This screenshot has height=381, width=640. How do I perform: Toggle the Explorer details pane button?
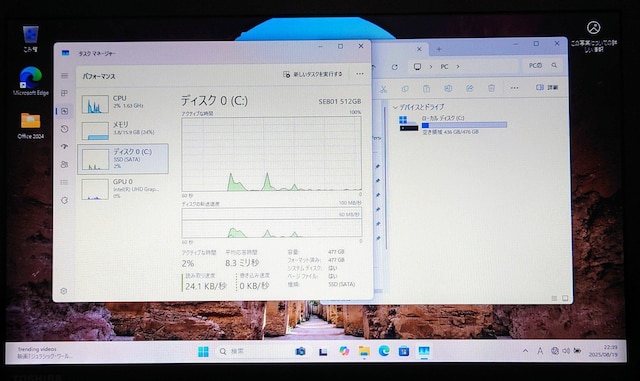[547, 87]
